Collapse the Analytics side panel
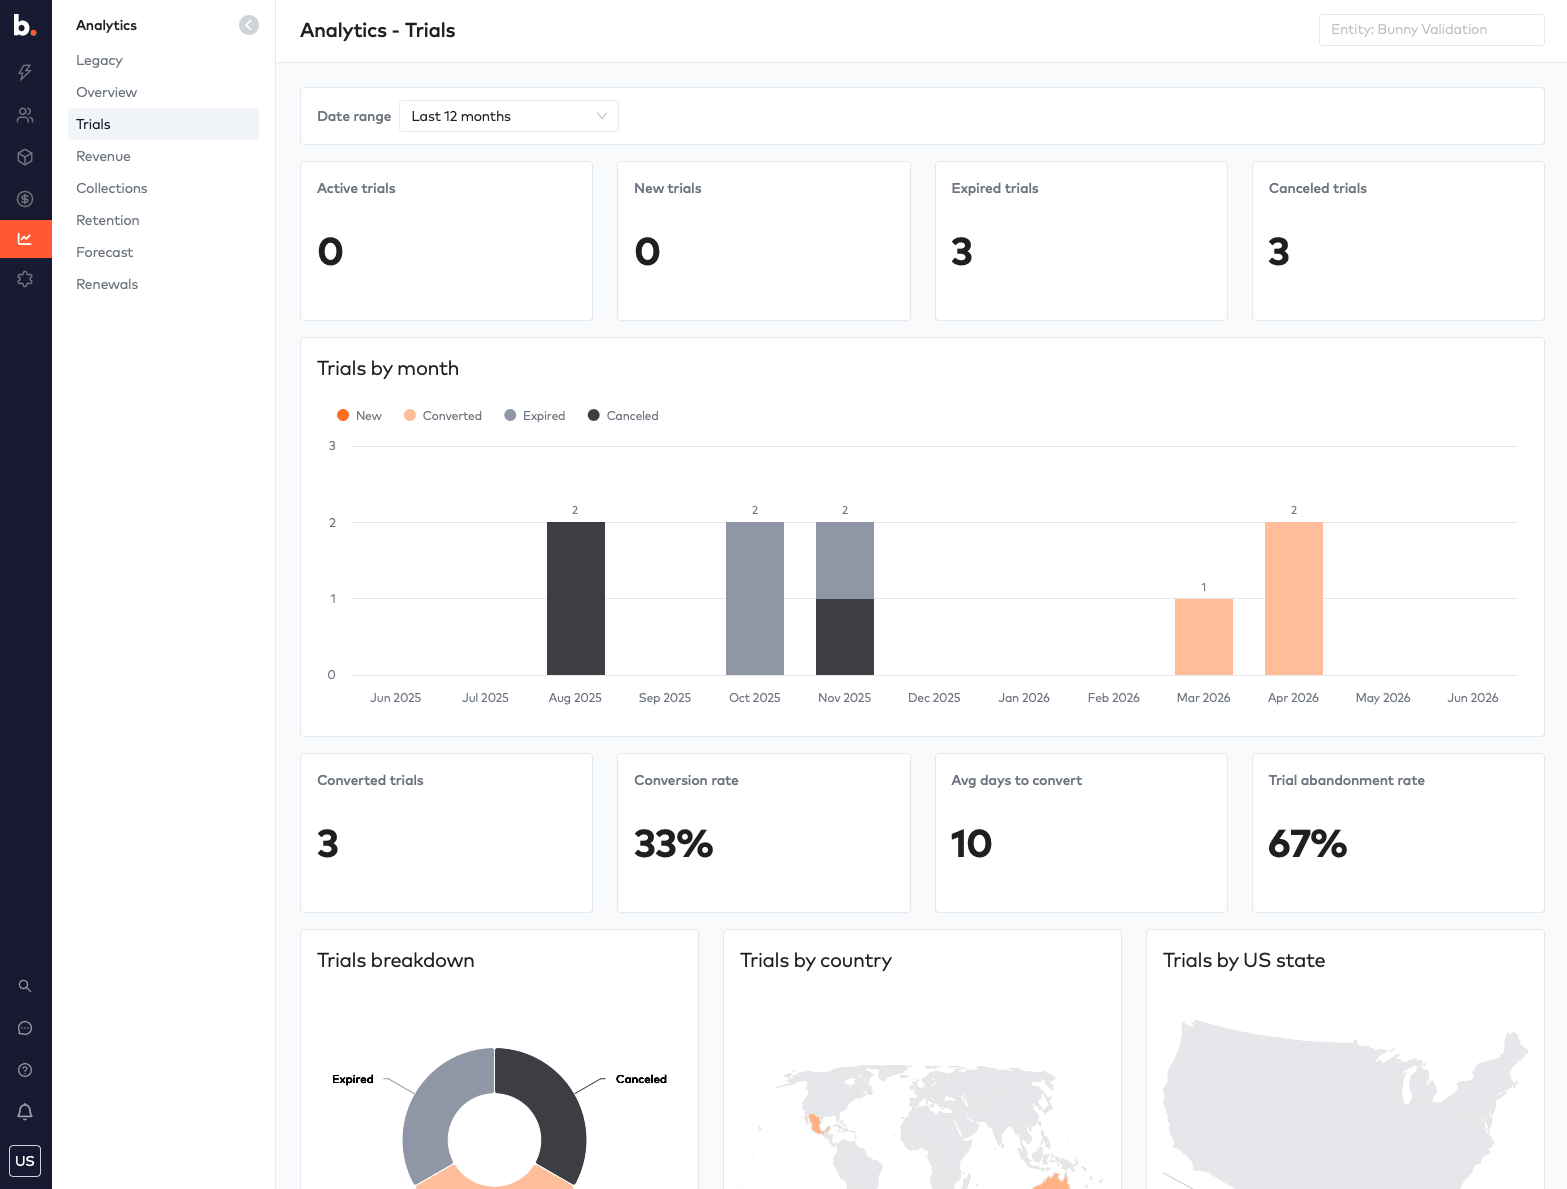Image resolution: width=1567 pixels, height=1189 pixels. pos(249,25)
